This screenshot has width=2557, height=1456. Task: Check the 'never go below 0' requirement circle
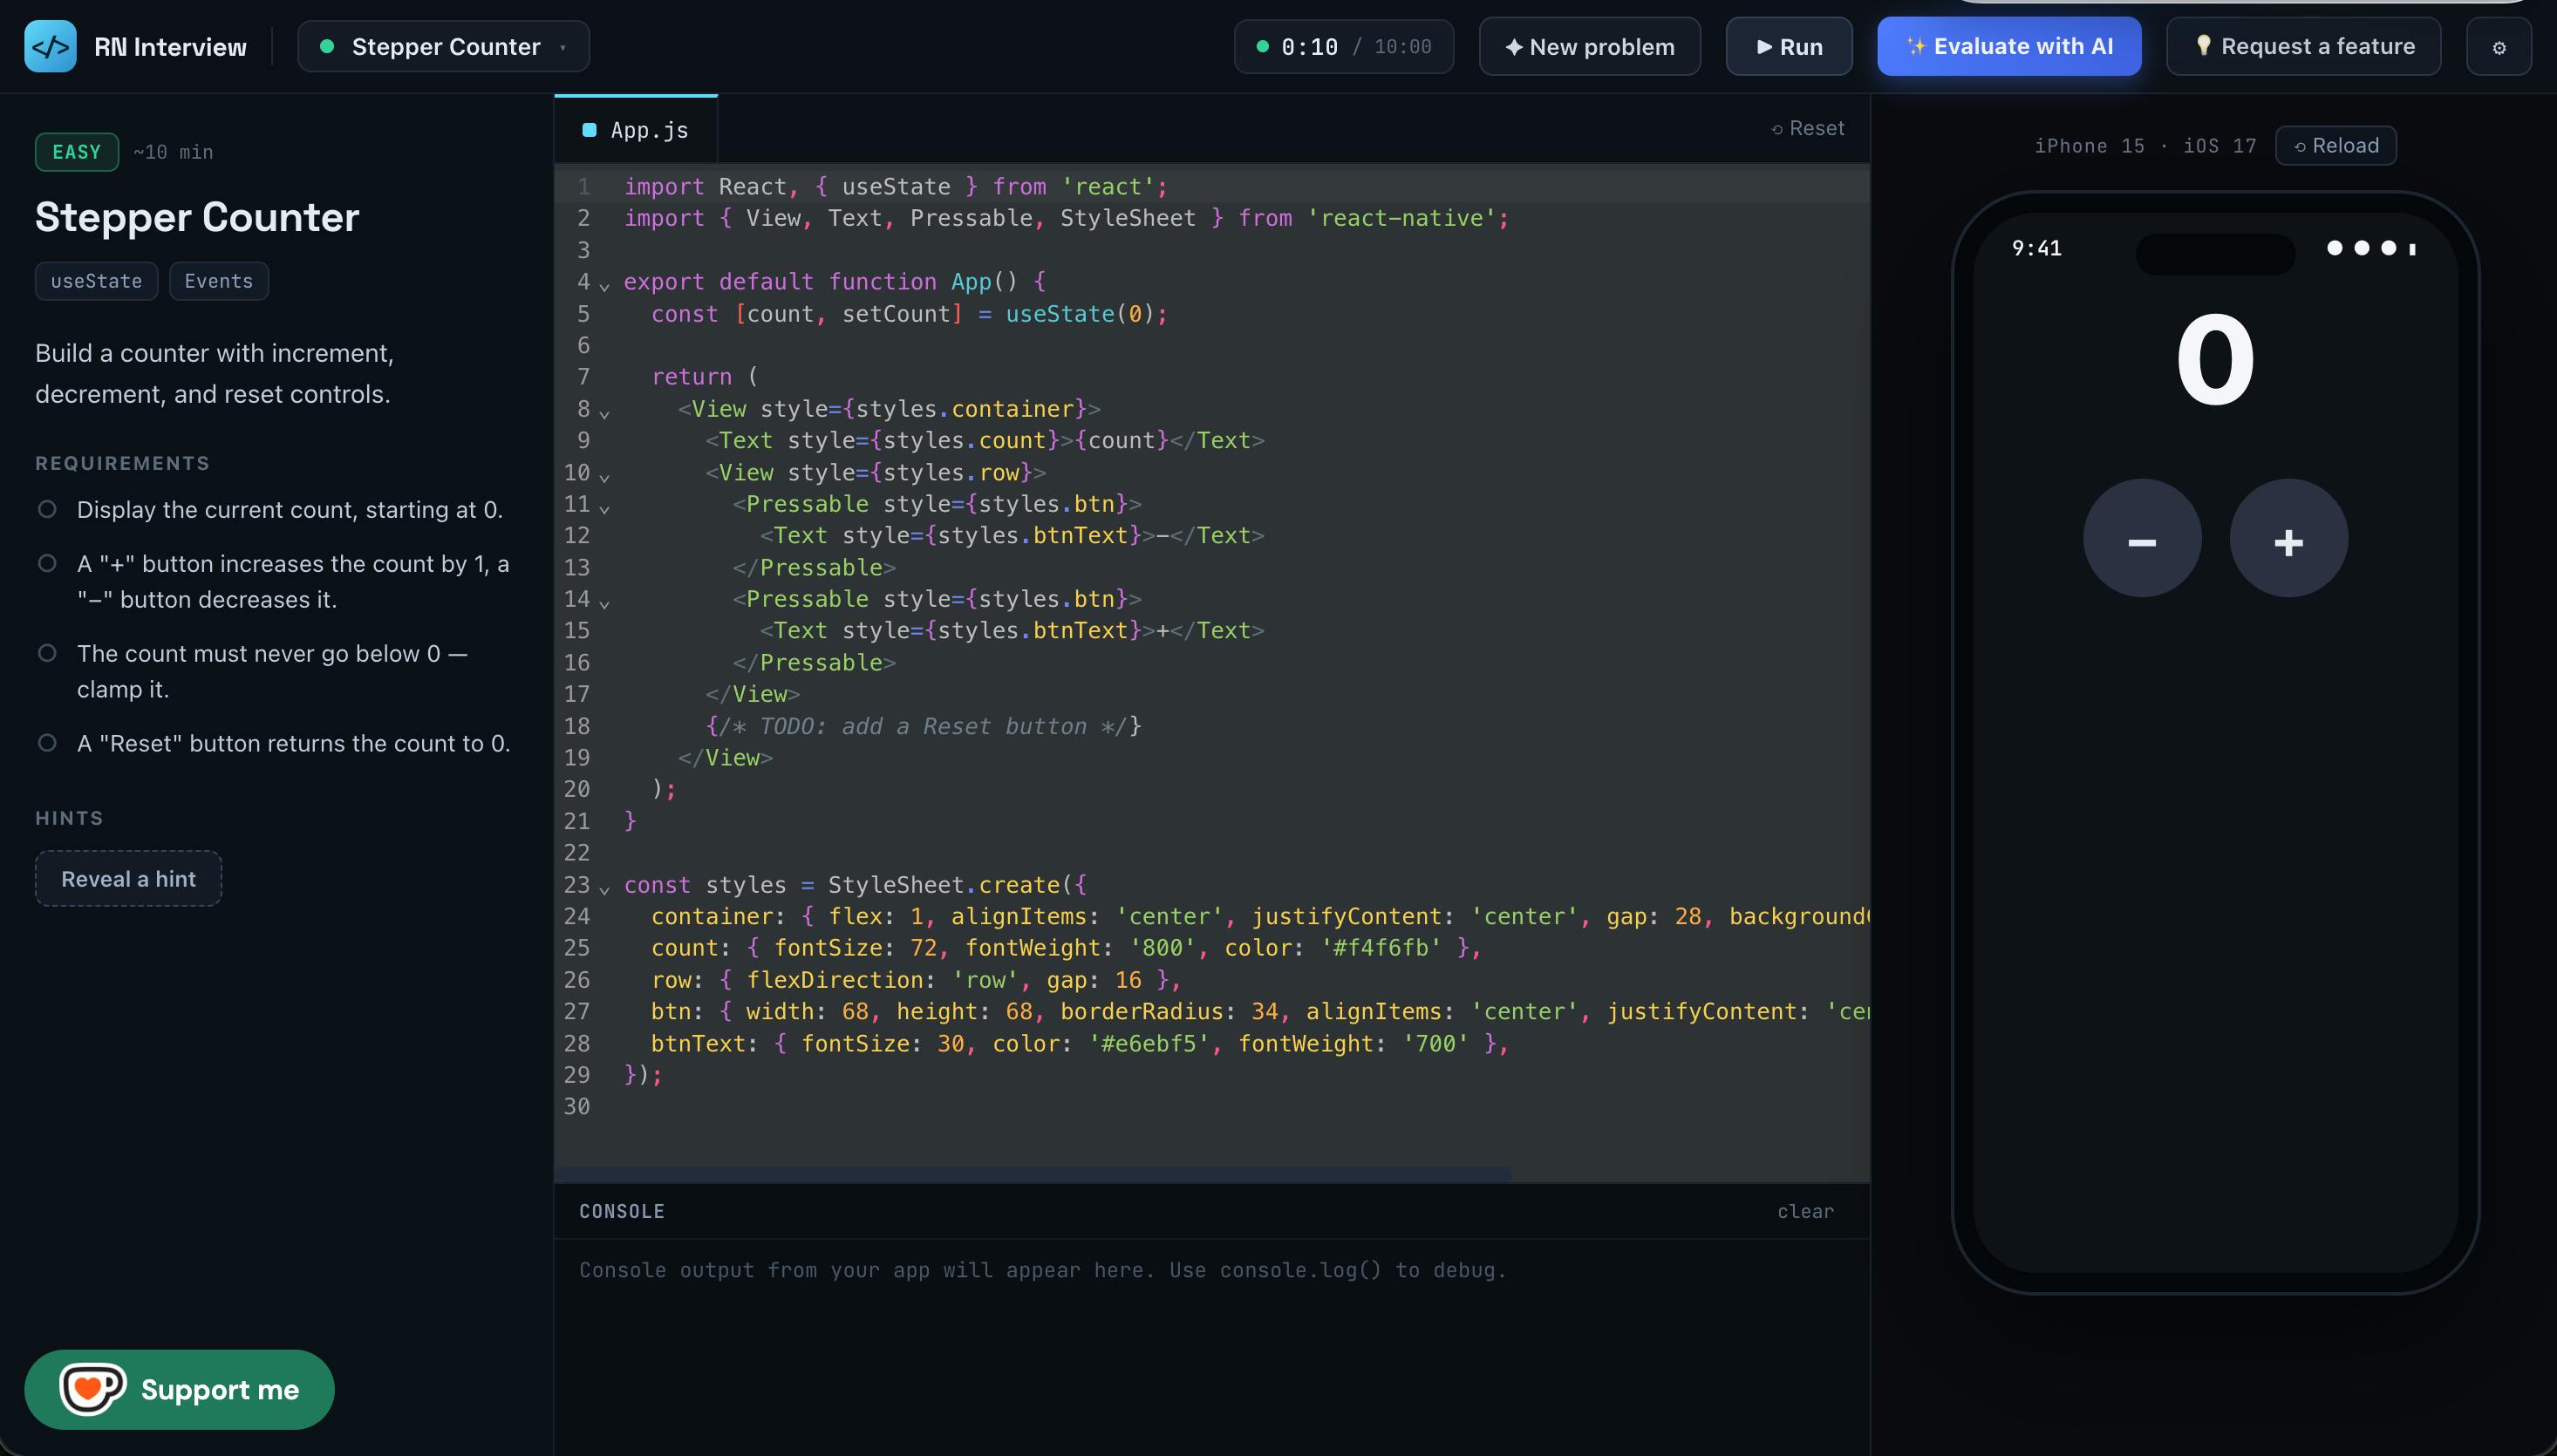(47, 653)
